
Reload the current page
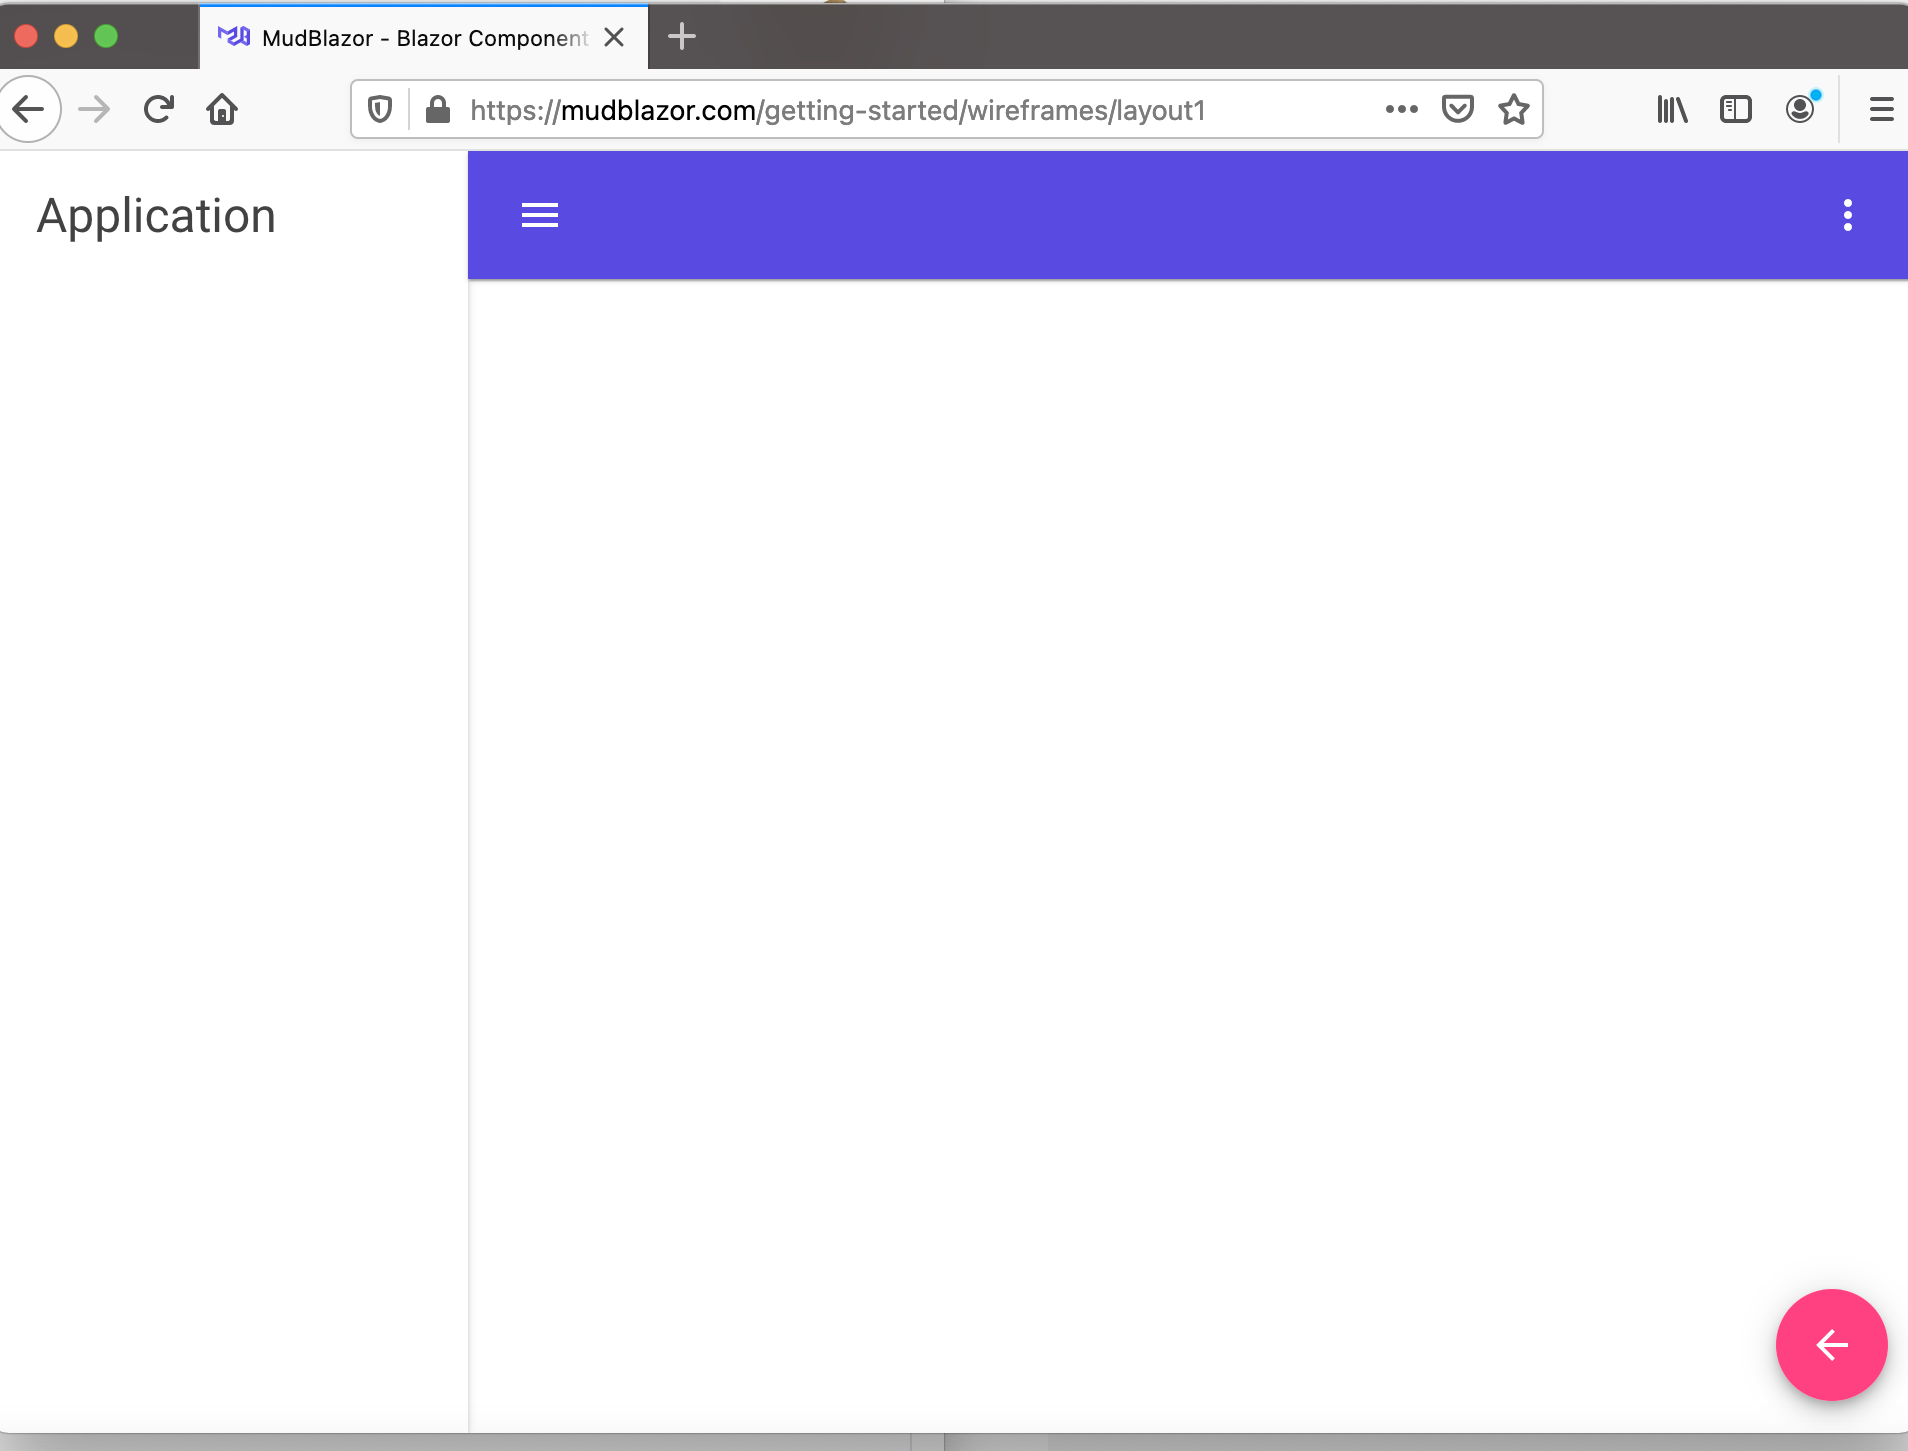(158, 109)
